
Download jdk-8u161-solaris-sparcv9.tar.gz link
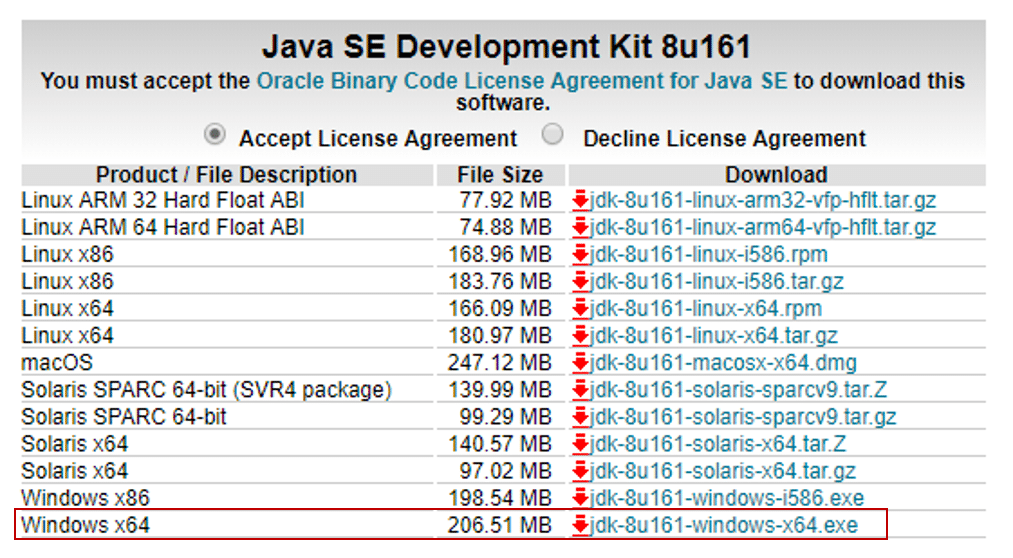pos(743,418)
